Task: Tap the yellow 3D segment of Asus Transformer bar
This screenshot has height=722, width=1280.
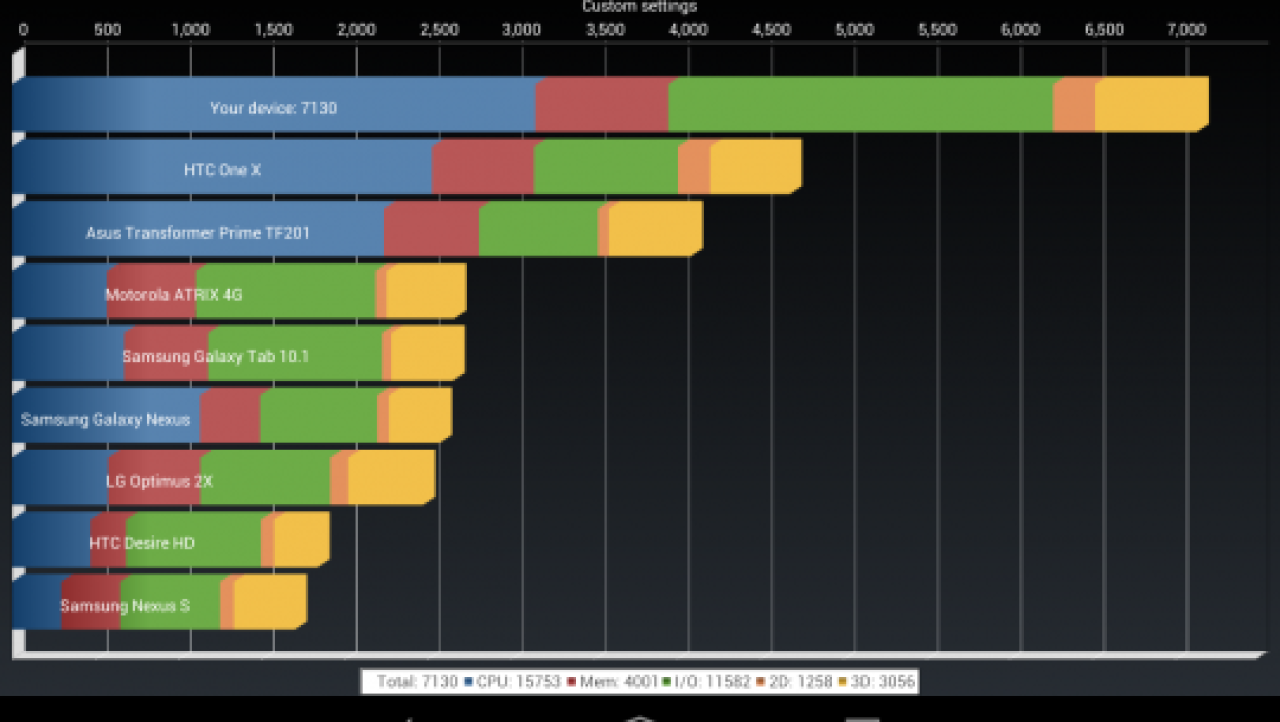Action: coord(656,229)
